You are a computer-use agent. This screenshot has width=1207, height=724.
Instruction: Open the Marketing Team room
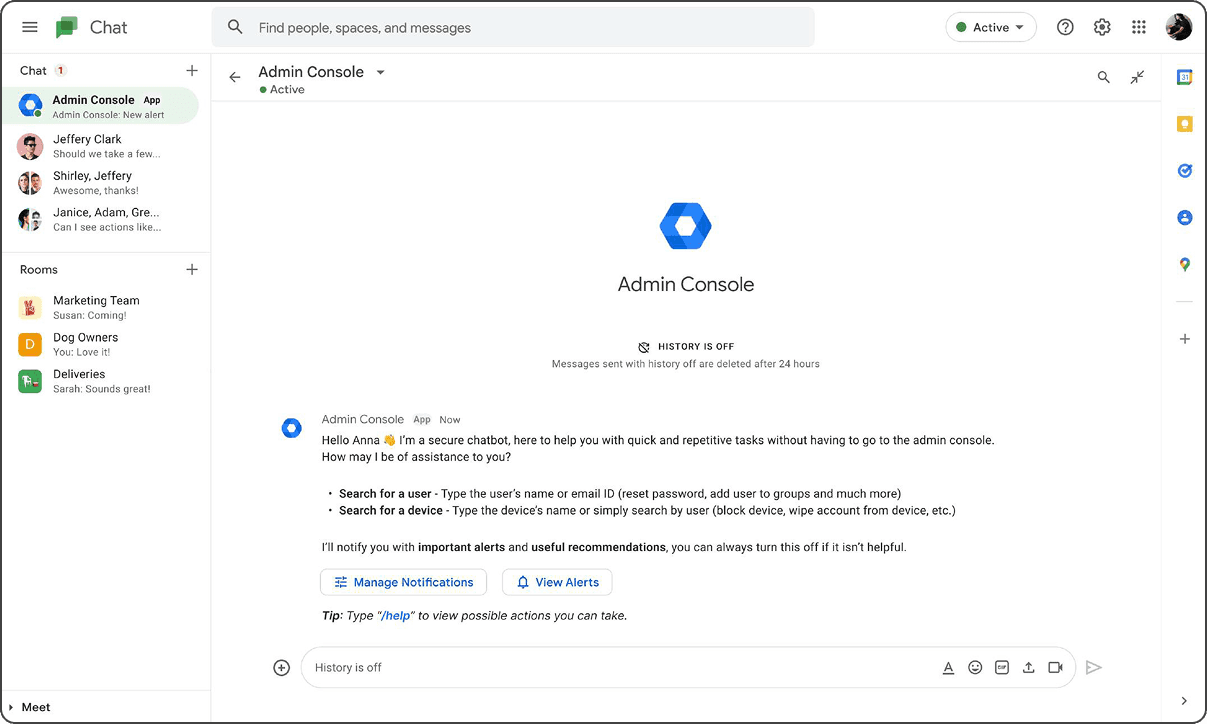pyautogui.click(x=100, y=307)
